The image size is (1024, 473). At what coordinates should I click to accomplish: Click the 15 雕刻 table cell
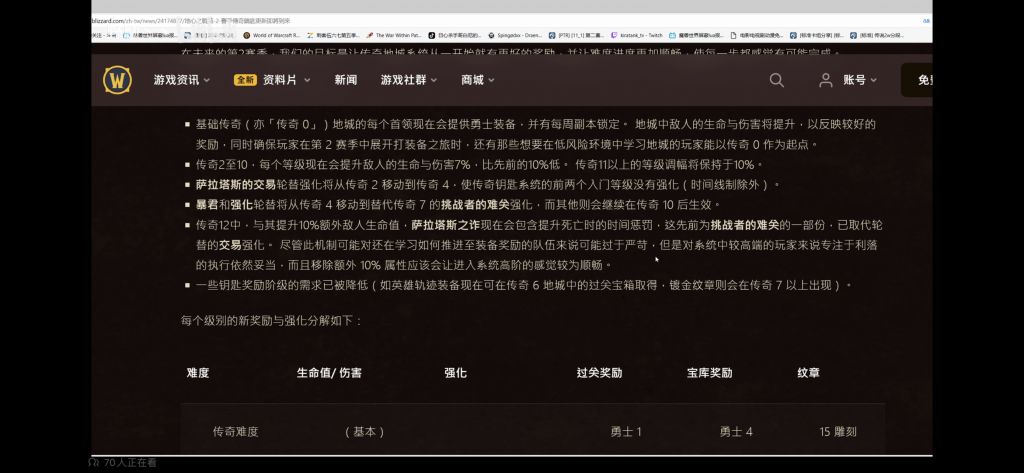838,432
